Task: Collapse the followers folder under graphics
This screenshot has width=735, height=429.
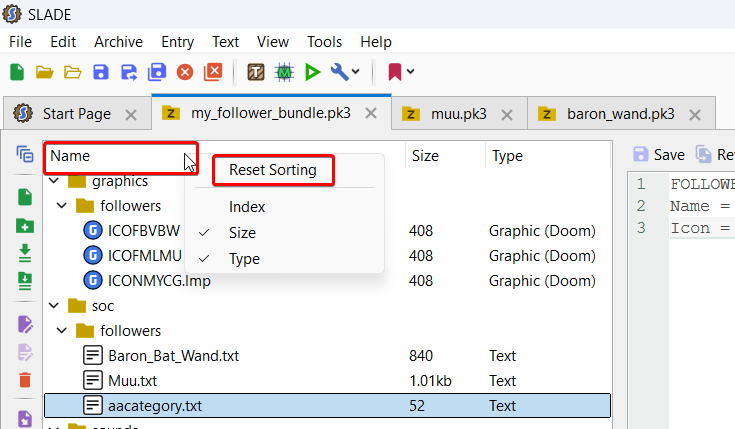Action: pyautogui.click(x=62, y=205)
